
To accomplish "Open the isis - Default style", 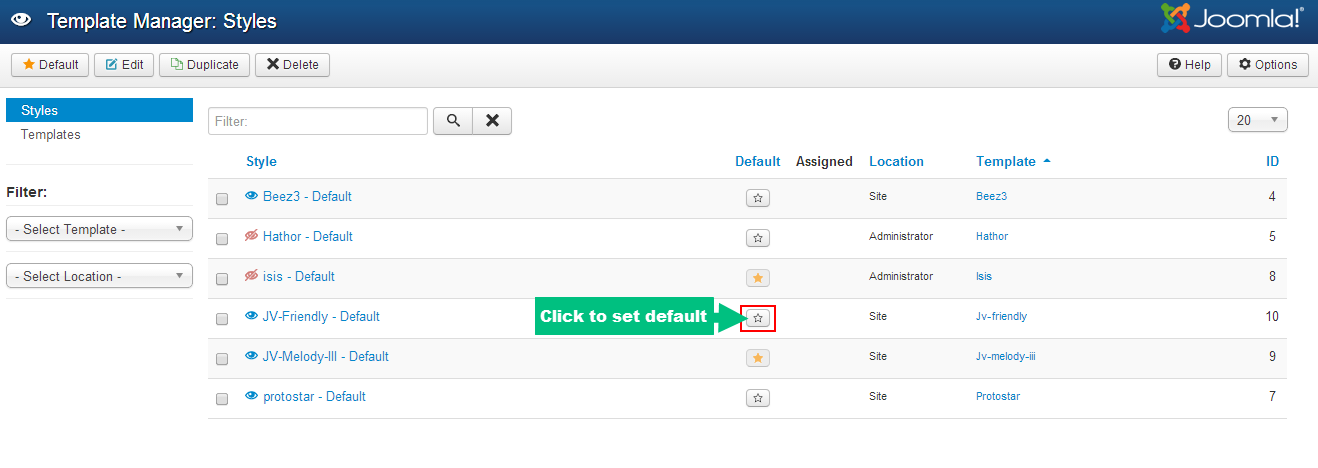I will point(299,276).
